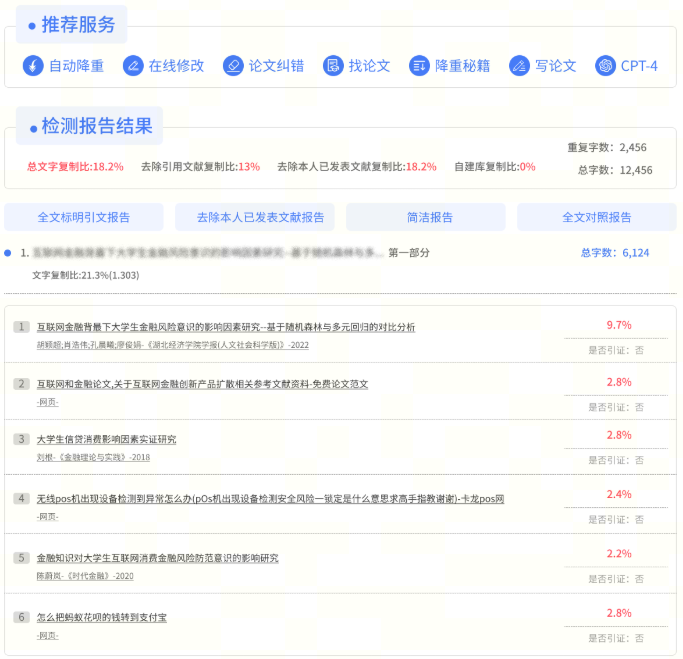
Task: Open 大学生信贷消费影响因素实证研究 link
Action: (x=106, y=439)
